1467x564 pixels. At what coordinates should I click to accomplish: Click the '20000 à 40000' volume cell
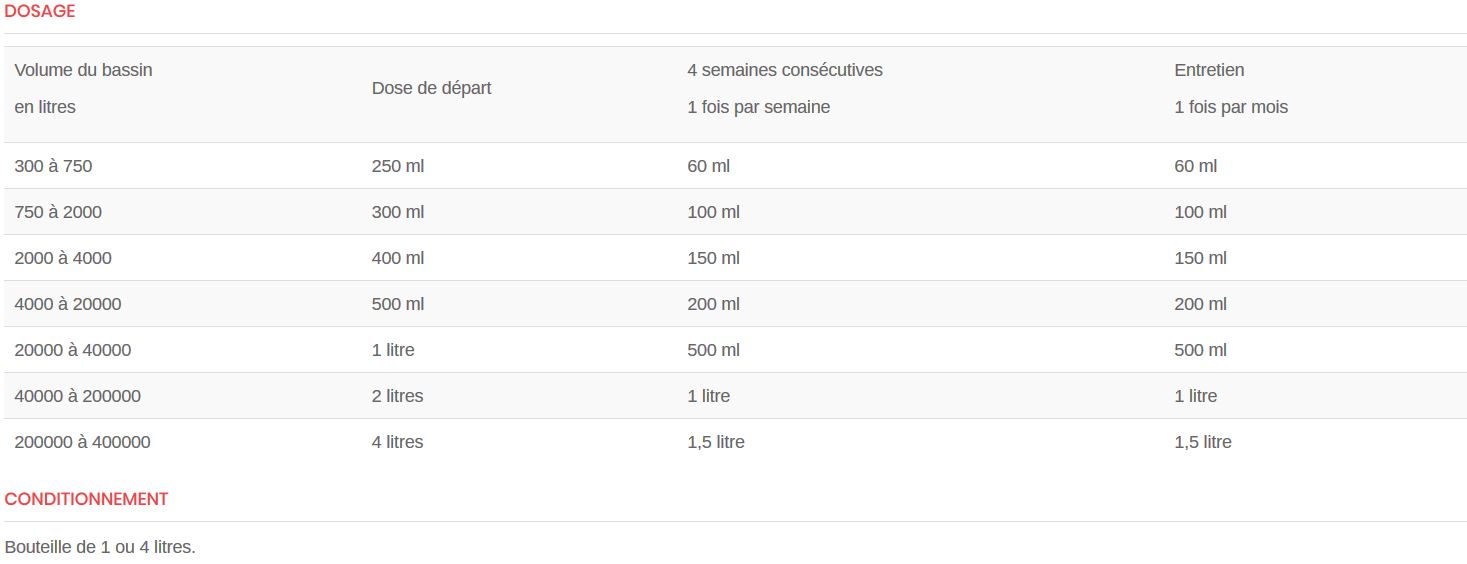coord(73,350)
